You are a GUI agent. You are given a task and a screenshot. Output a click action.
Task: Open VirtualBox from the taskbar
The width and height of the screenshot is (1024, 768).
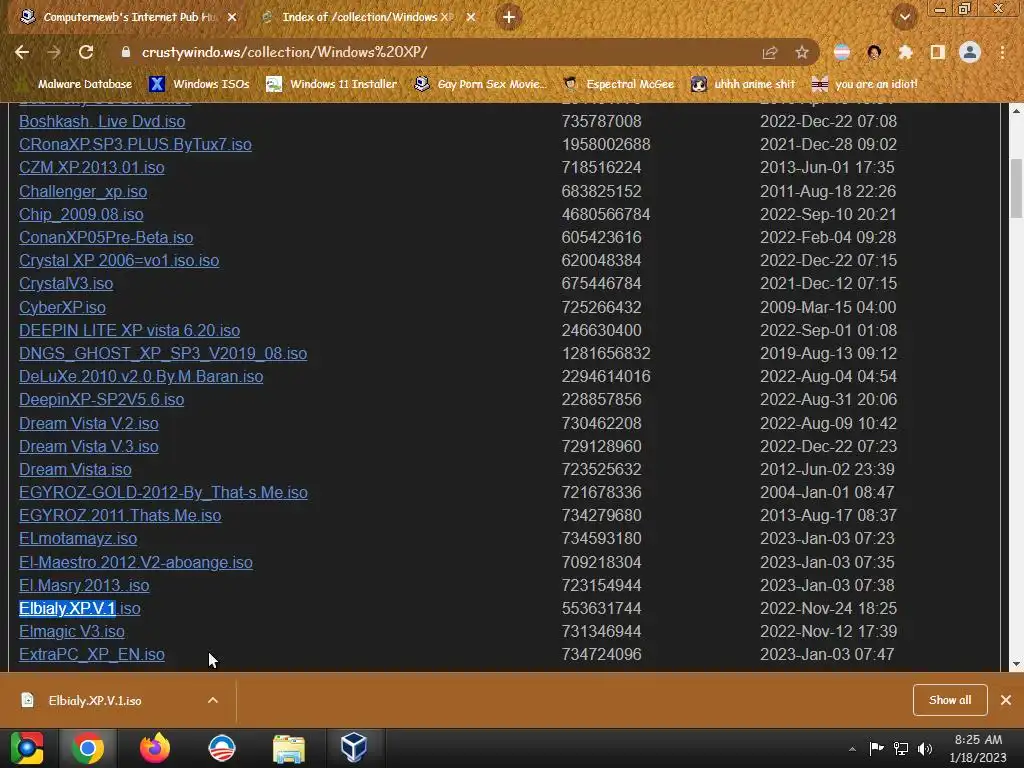pos(354,748)
